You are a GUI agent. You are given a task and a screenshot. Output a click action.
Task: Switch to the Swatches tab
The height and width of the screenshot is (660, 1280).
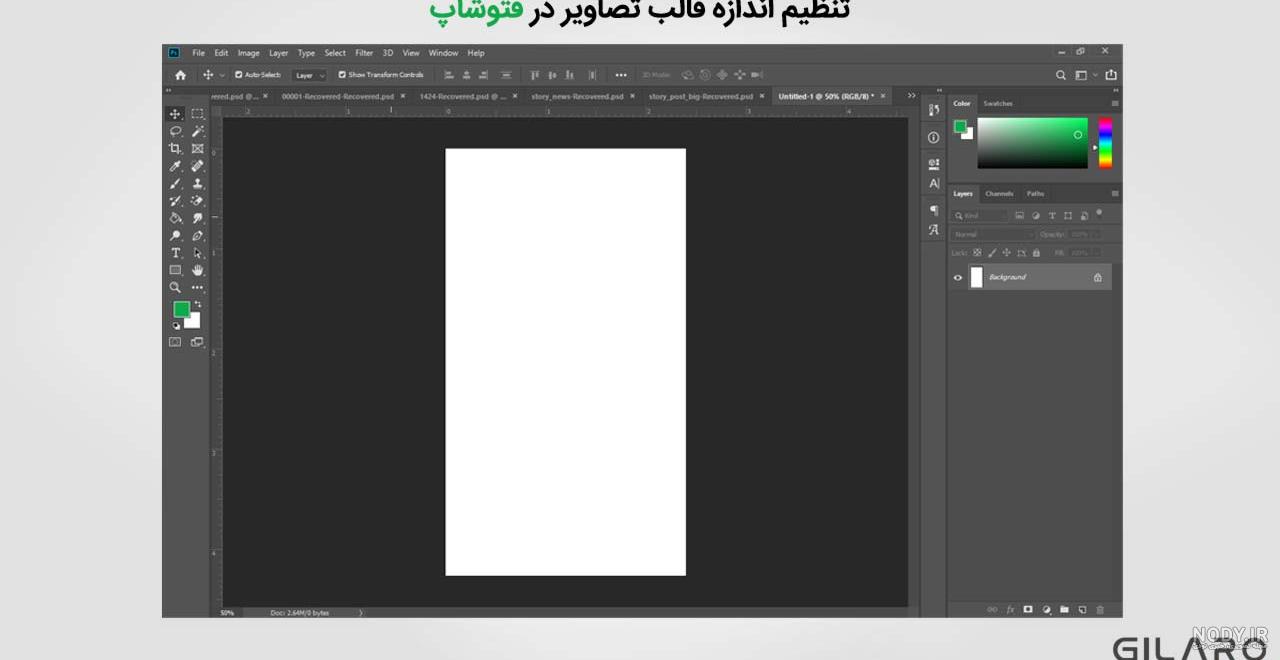998,104
